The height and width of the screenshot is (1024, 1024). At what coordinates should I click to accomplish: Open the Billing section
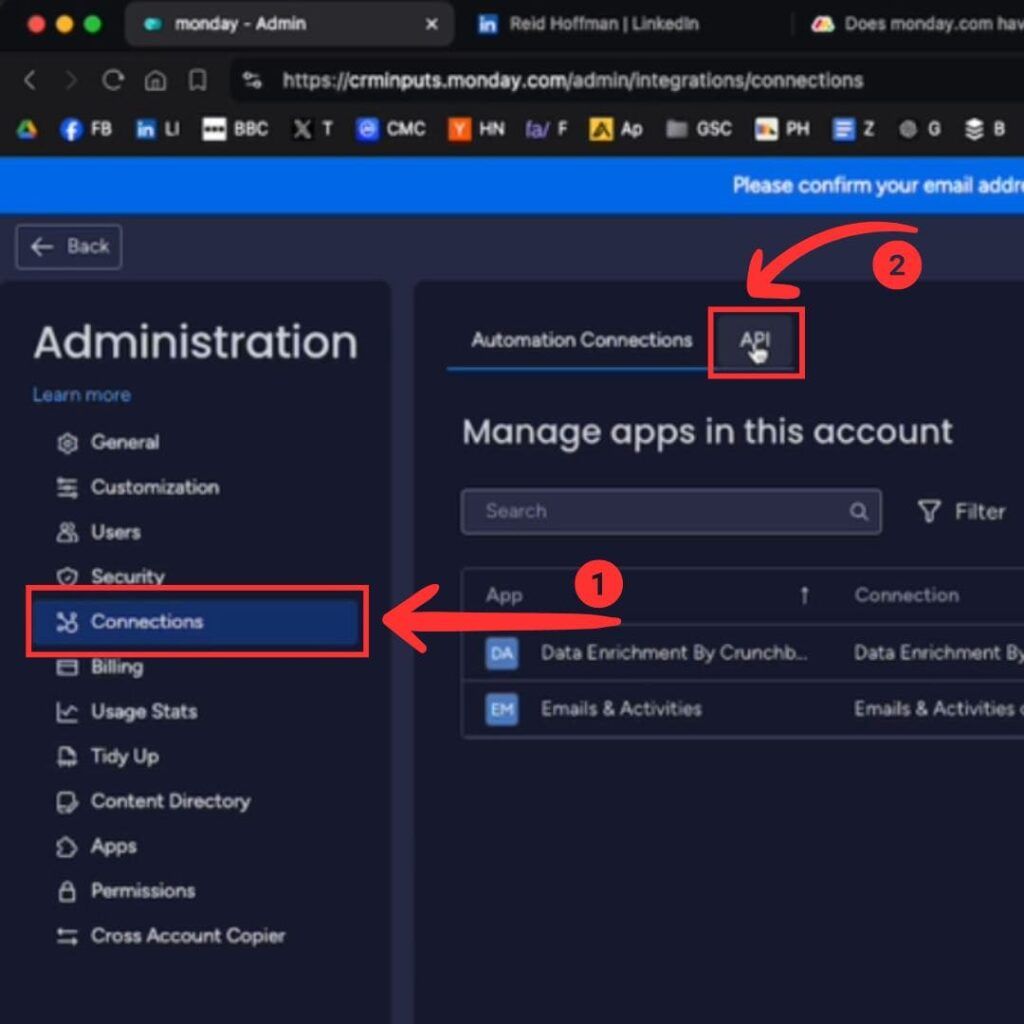click(x=99, y=667)
